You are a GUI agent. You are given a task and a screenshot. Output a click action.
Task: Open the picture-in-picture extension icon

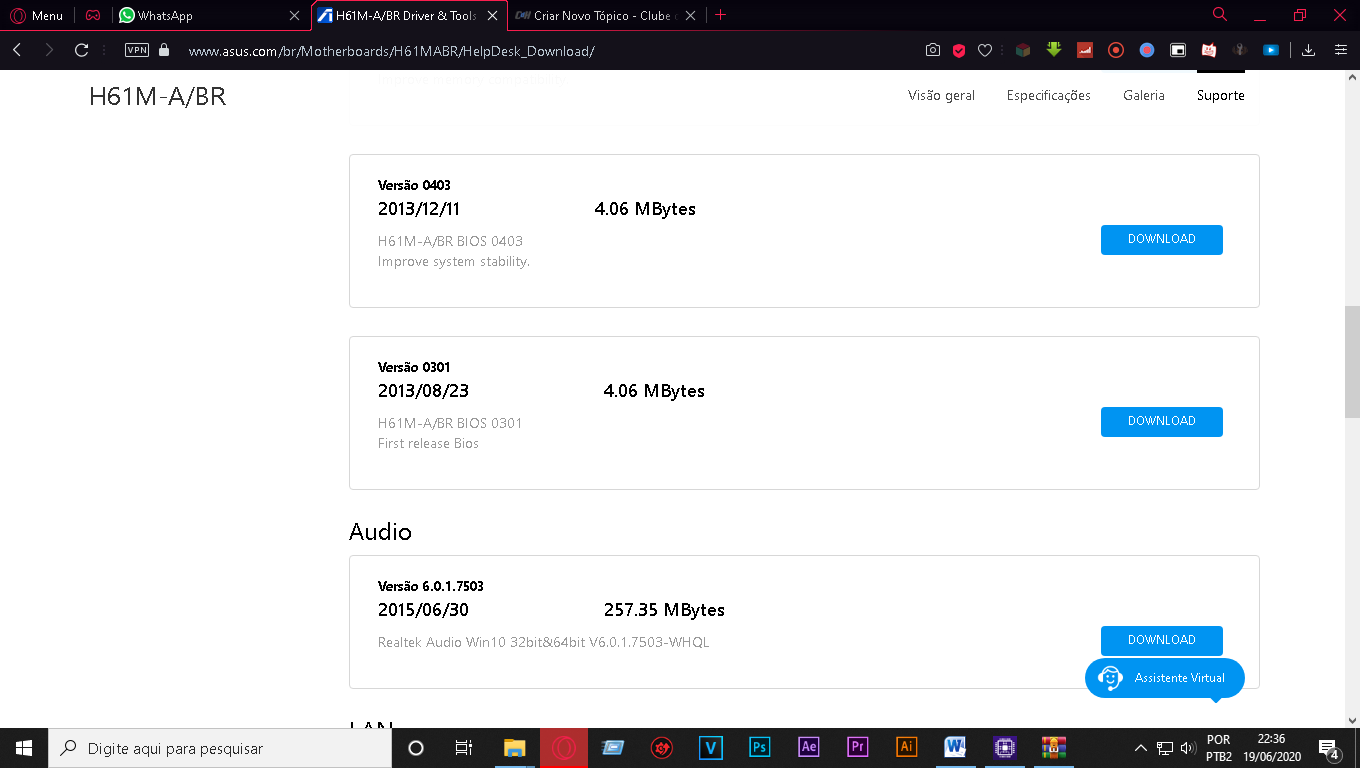[x=1178, y=50]
